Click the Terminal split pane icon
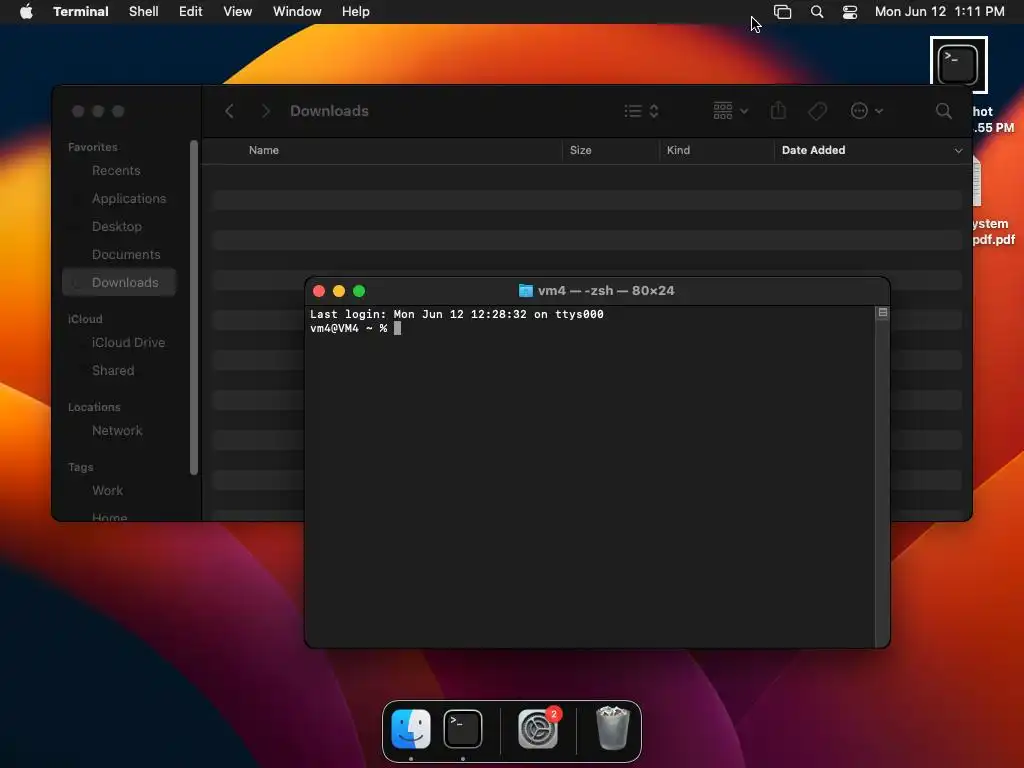 pos(882,313)
